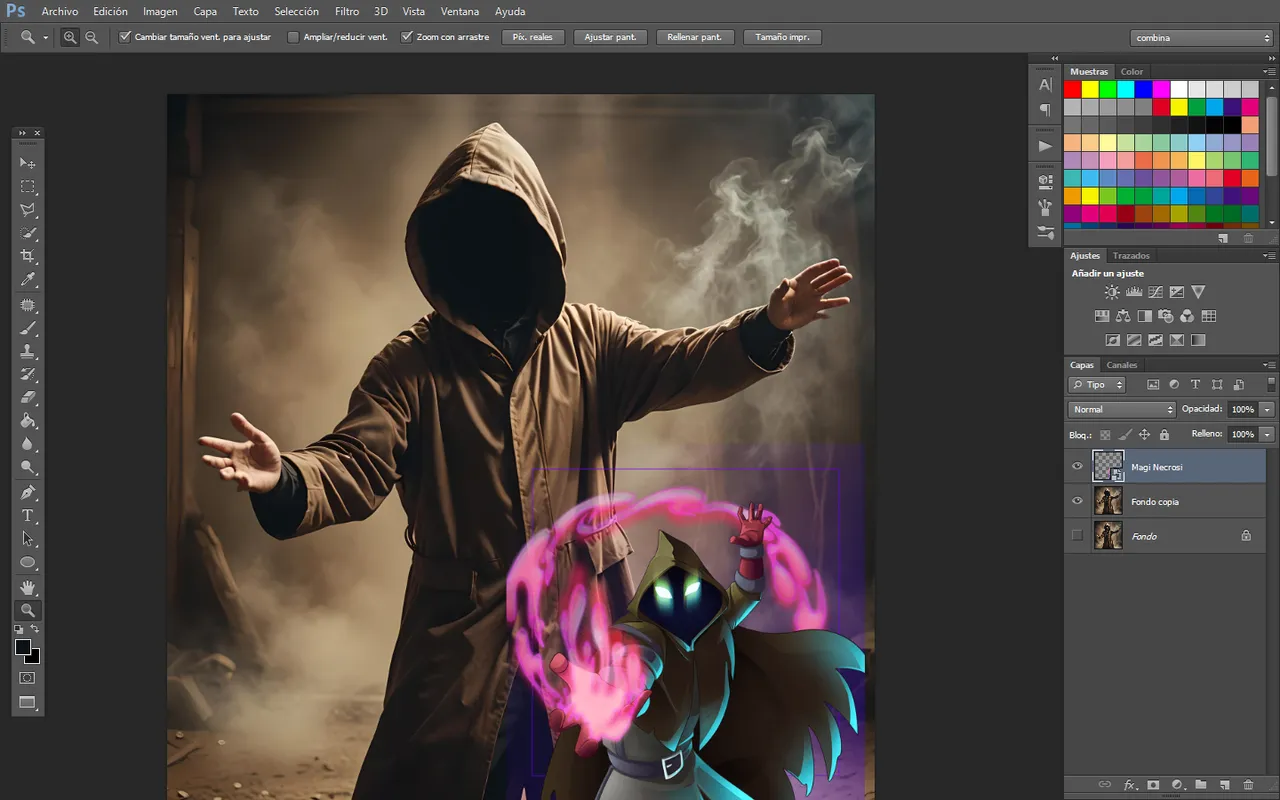Add a layer mask to layer
The height and width of the screenshot is (800, 1280).
[1153, 785]
